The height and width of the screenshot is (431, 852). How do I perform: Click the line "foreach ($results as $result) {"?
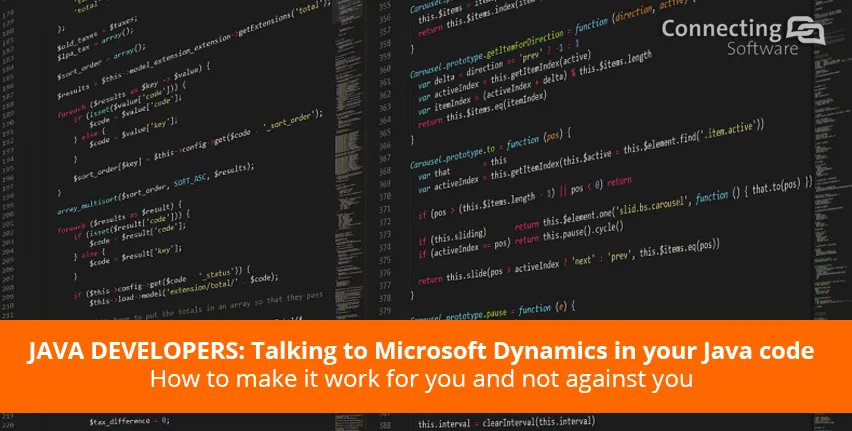coord(120,217)
